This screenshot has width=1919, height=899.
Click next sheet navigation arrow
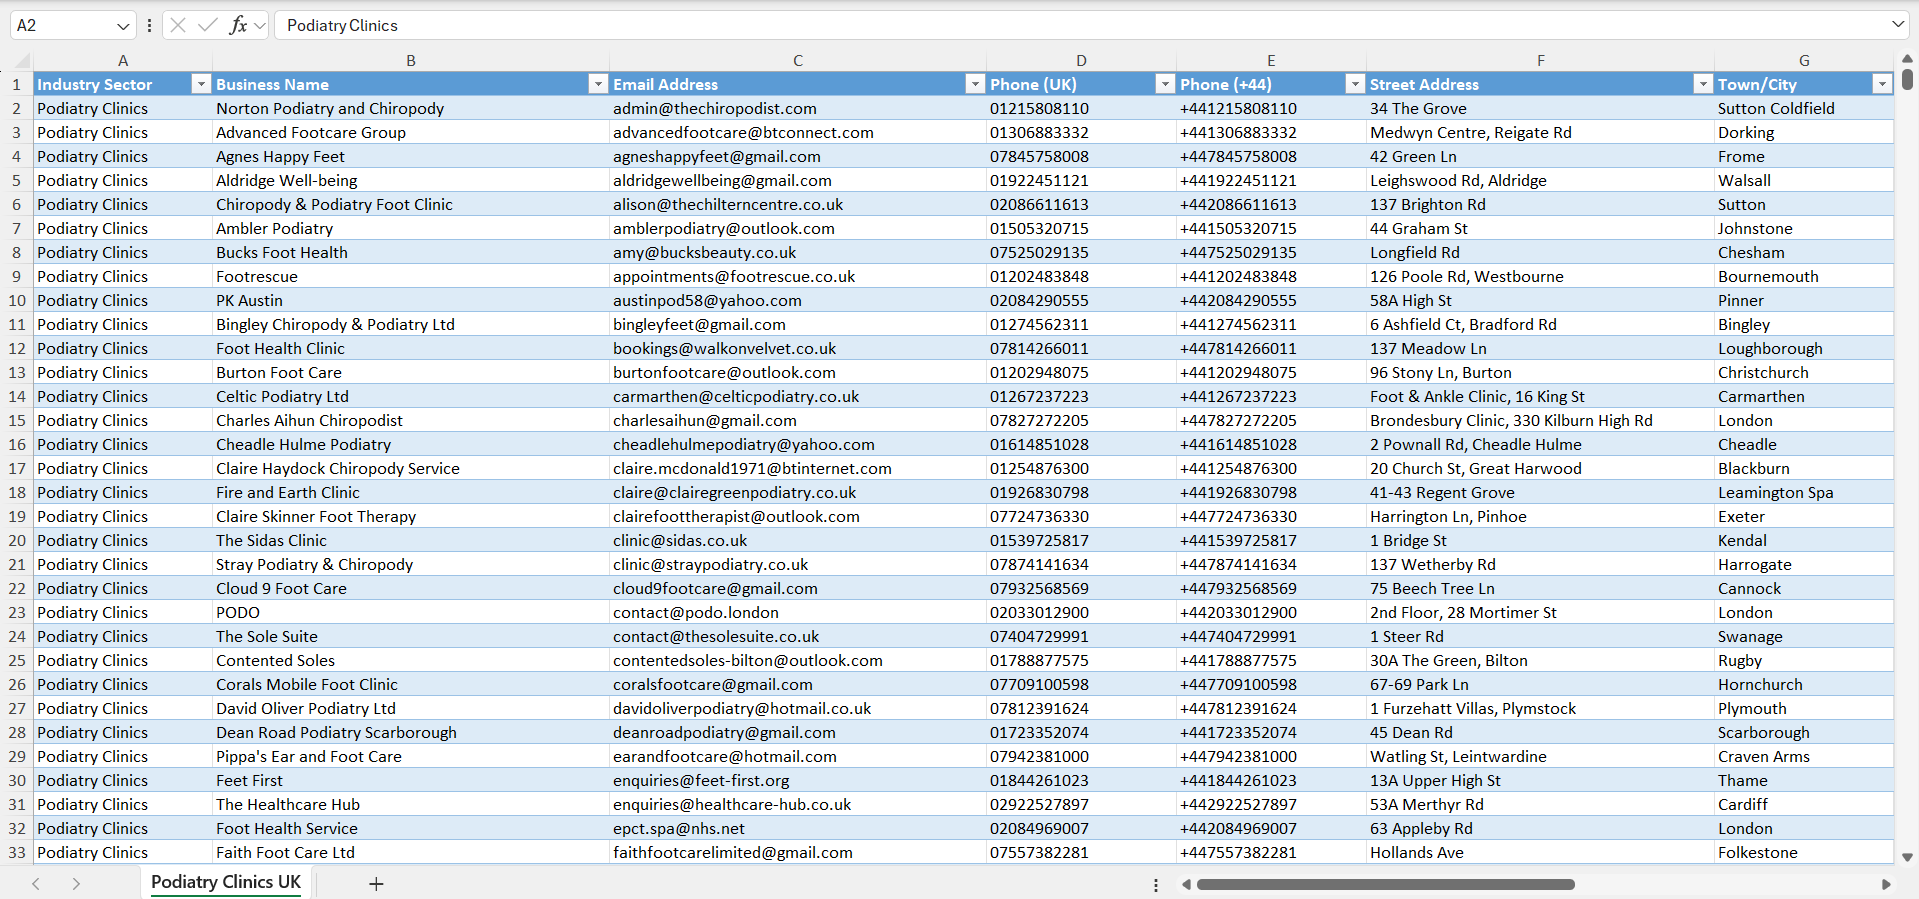pos(76,884)
